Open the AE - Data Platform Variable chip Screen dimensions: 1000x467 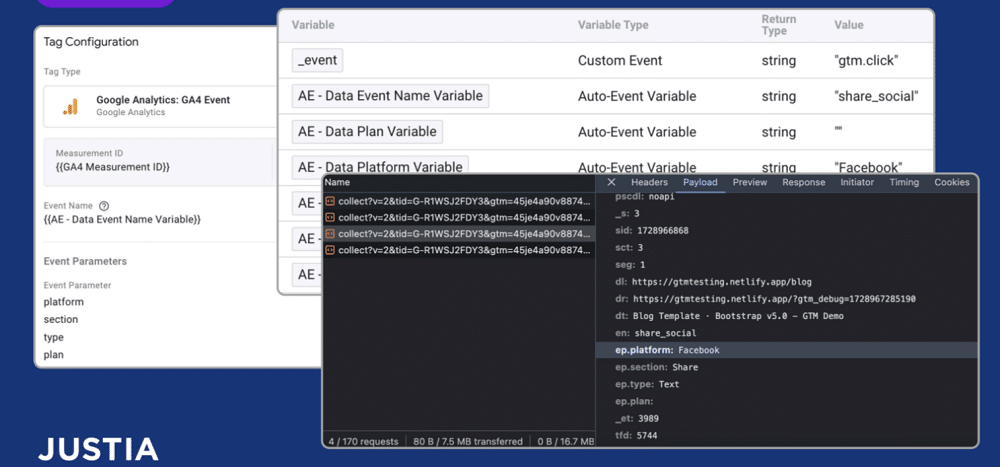pyautogui.click(x=380, y=166)
